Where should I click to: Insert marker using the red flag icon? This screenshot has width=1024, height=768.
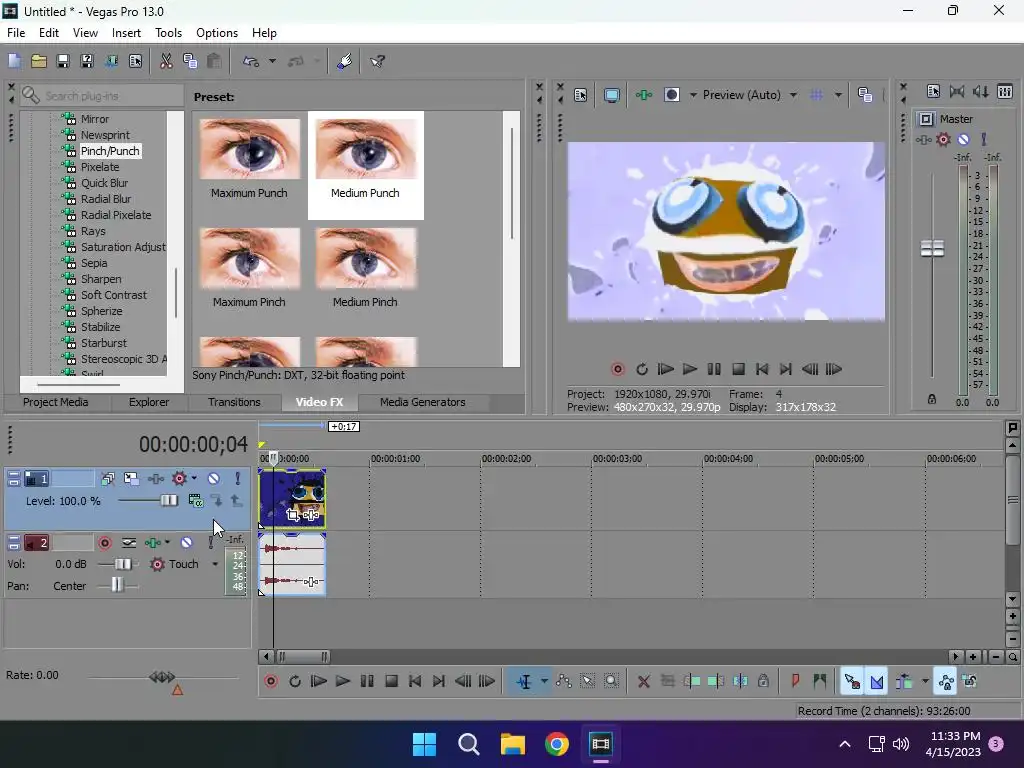tap(795, 682)
